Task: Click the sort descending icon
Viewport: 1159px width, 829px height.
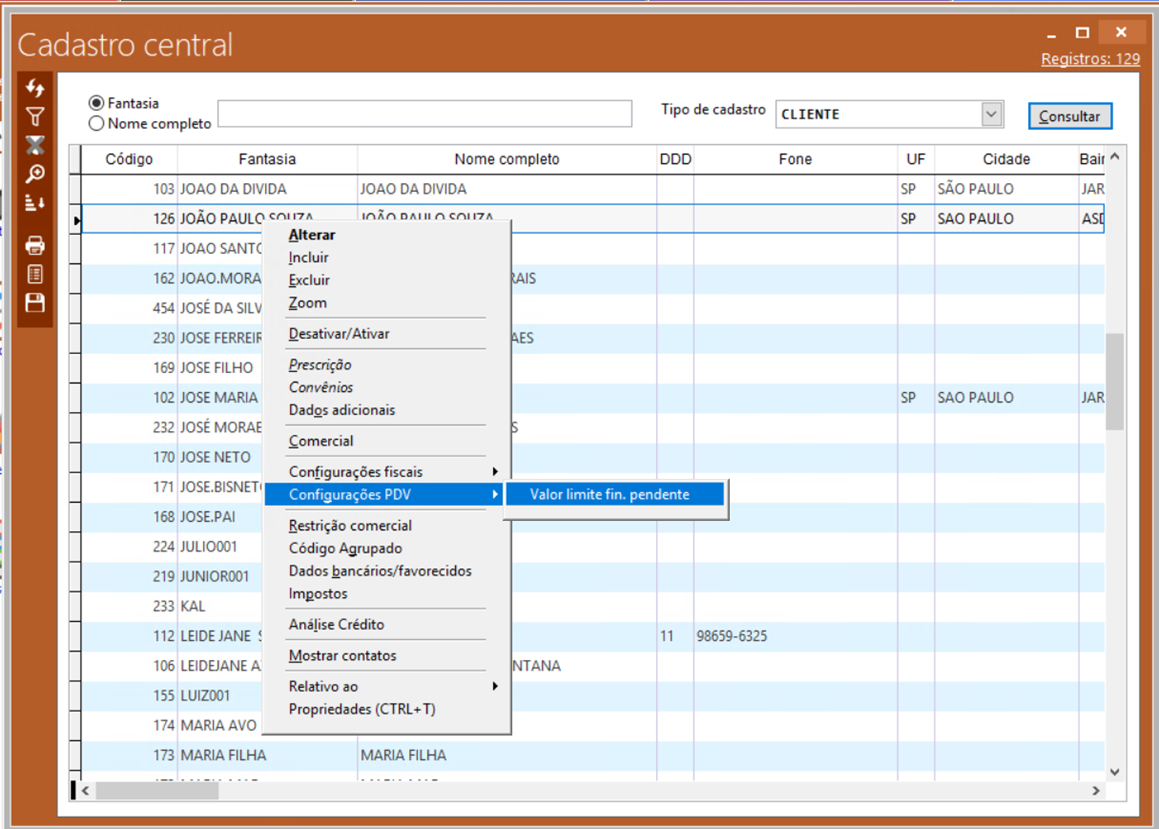Action: [35, 204]
